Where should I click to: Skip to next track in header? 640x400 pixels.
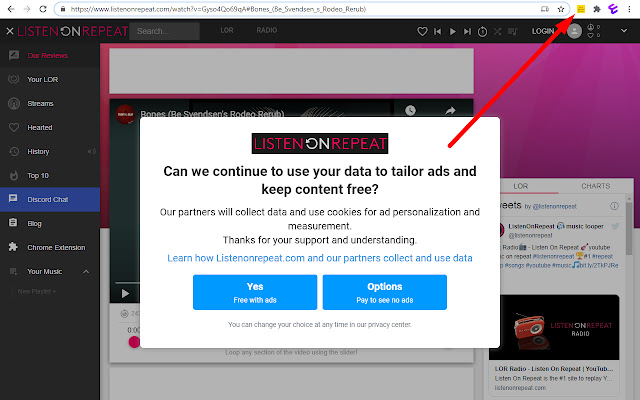click(467, 31)
